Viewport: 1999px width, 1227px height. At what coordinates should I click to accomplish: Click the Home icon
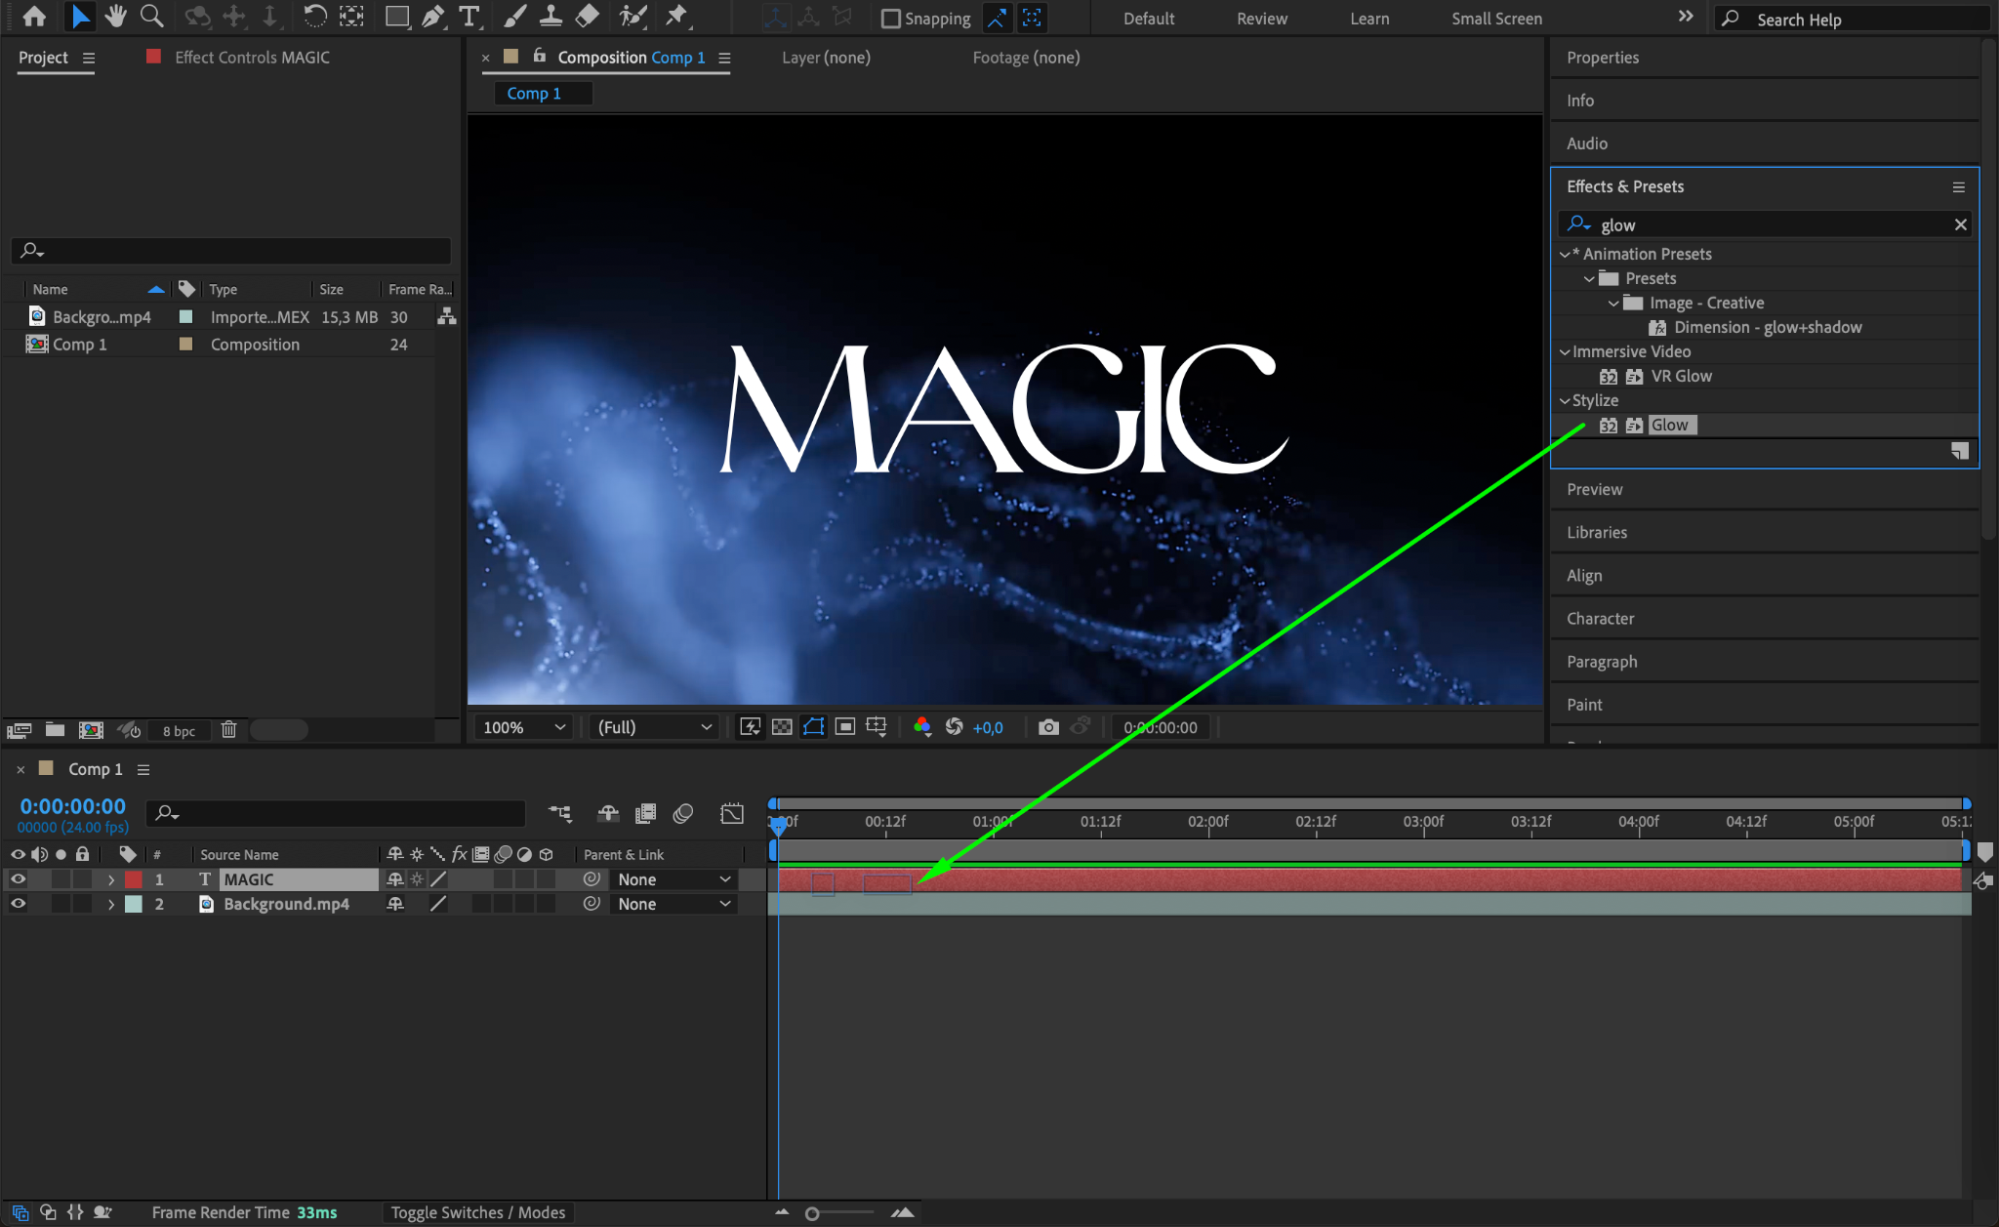point(34,16)
